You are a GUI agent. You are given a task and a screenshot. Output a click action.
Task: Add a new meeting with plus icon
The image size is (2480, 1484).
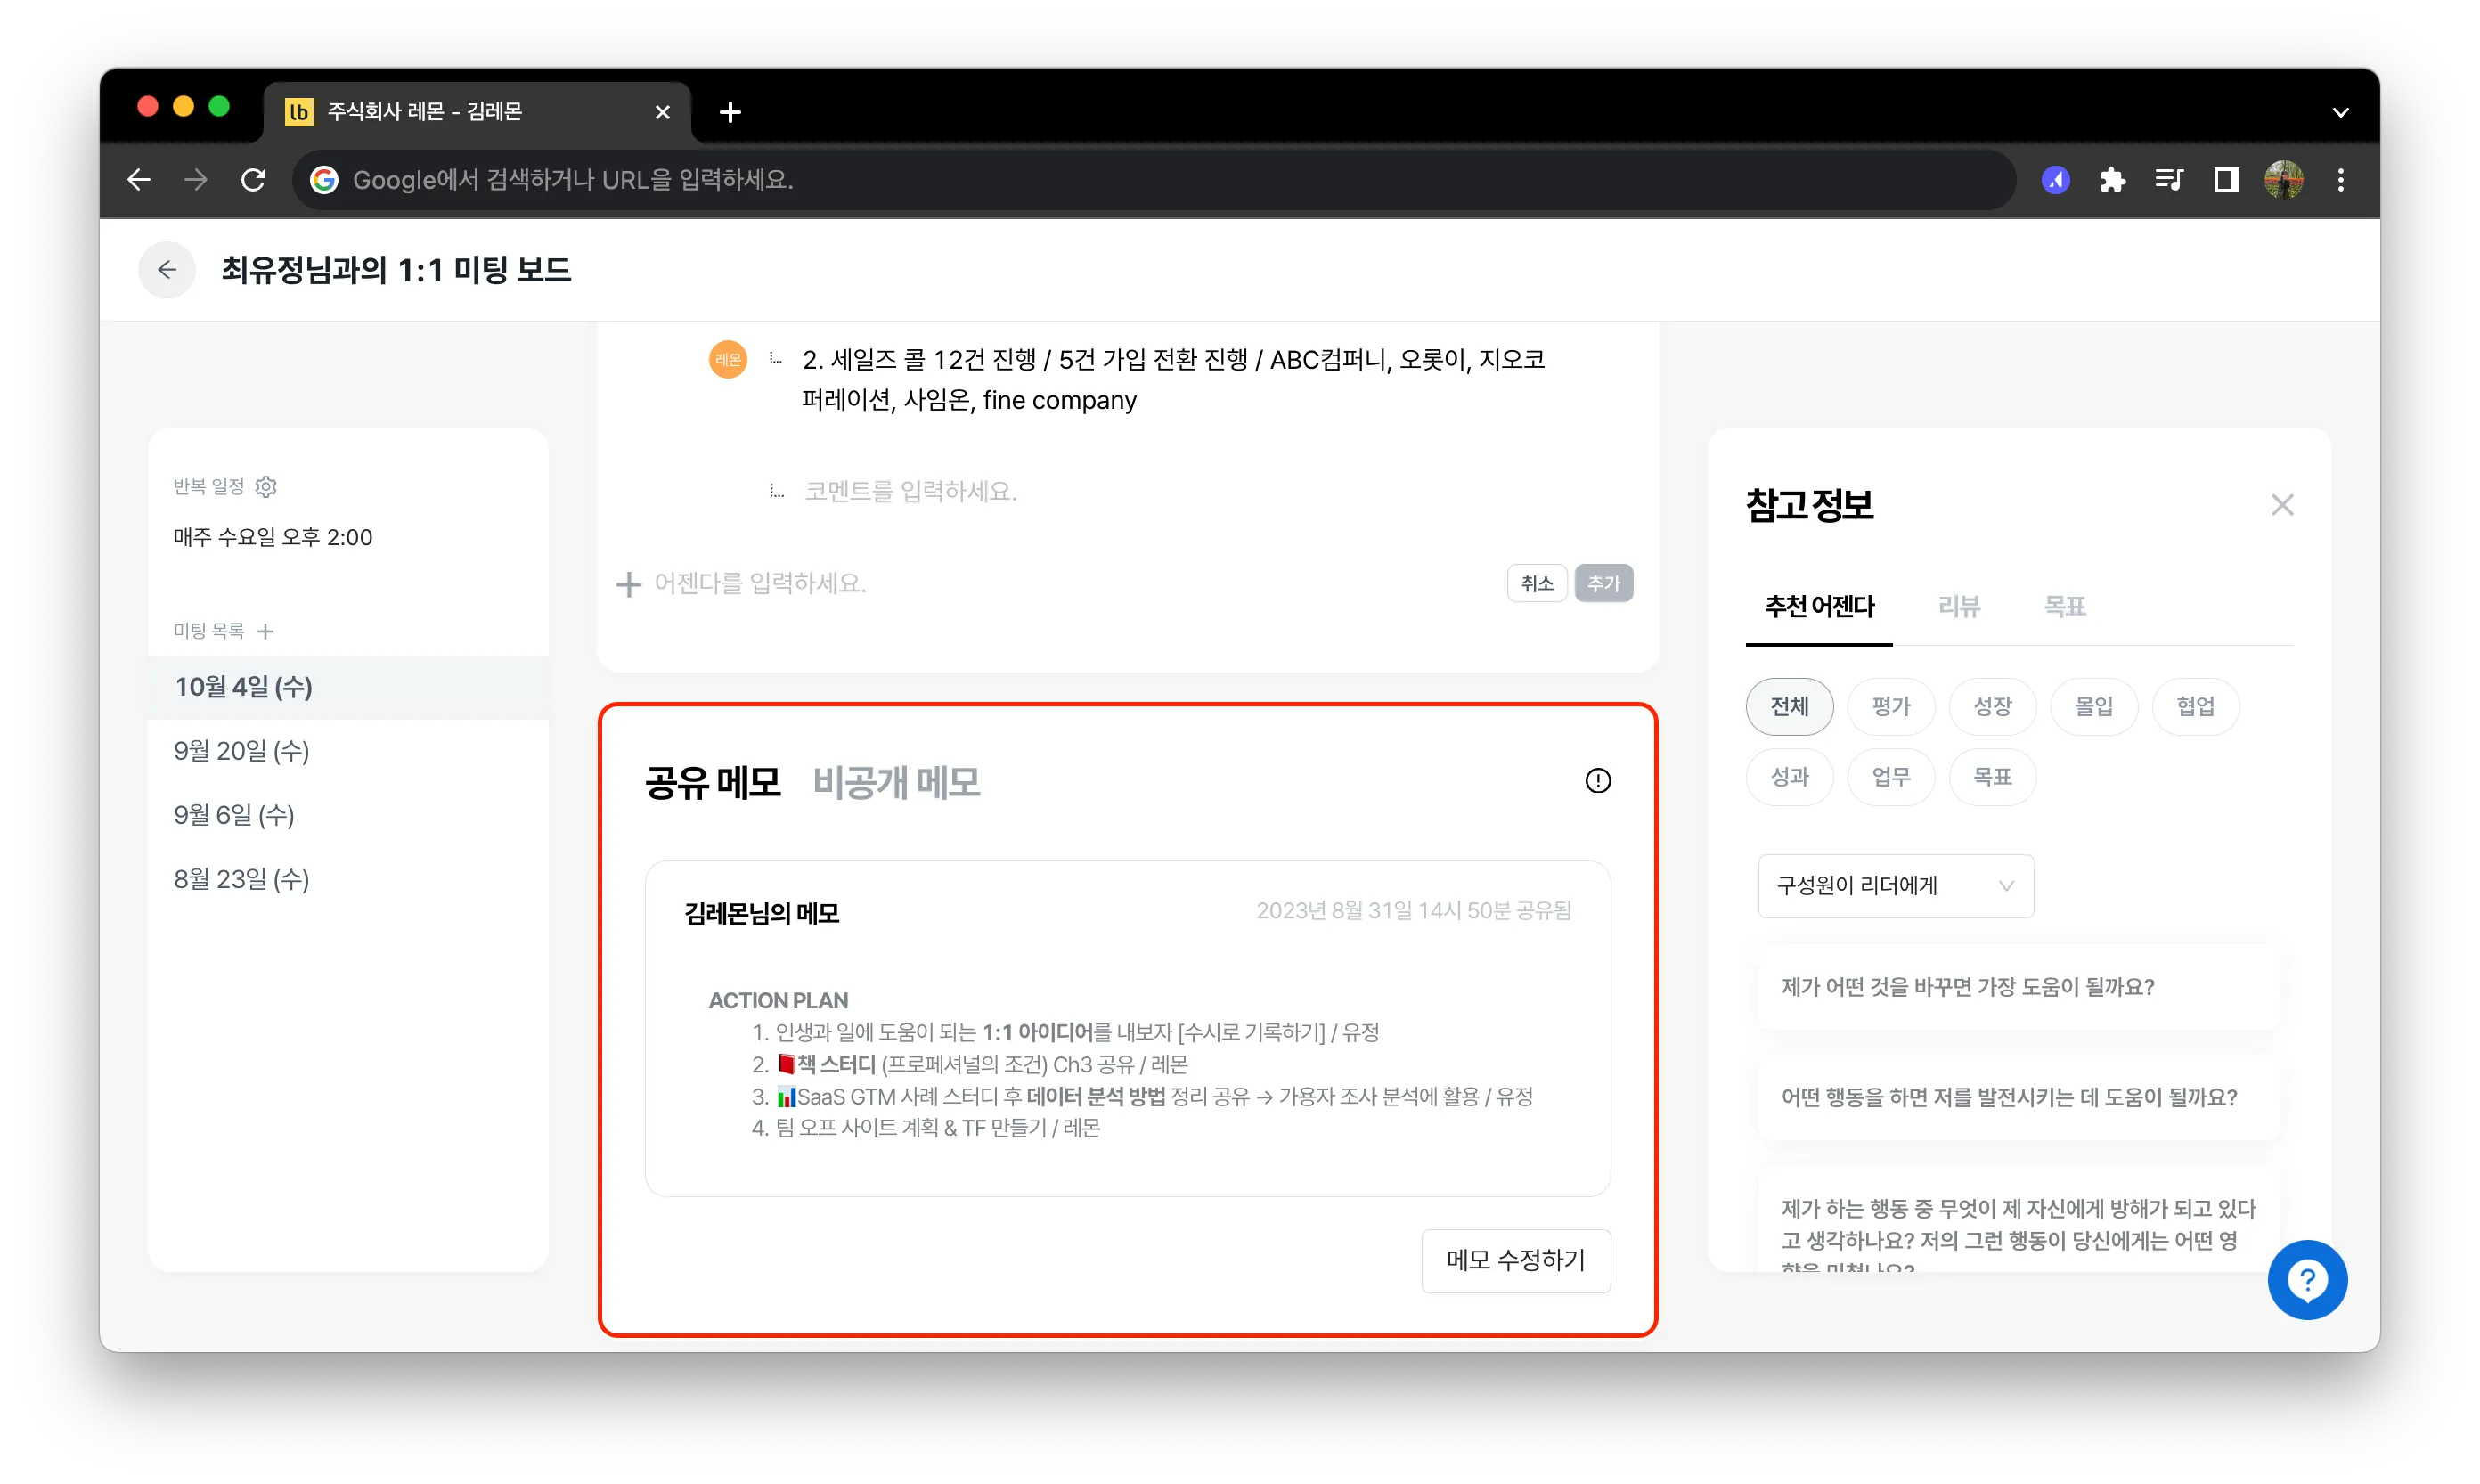pos(265,631)
